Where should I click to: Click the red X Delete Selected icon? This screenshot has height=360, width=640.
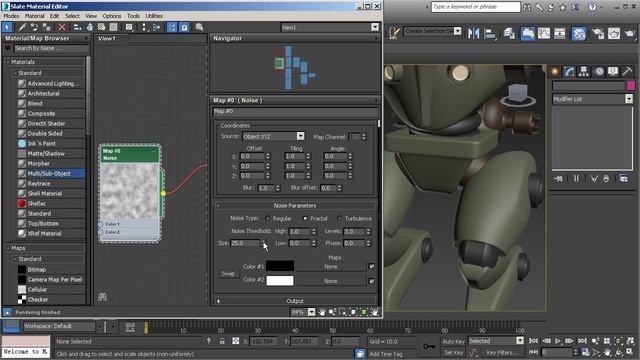62,27
